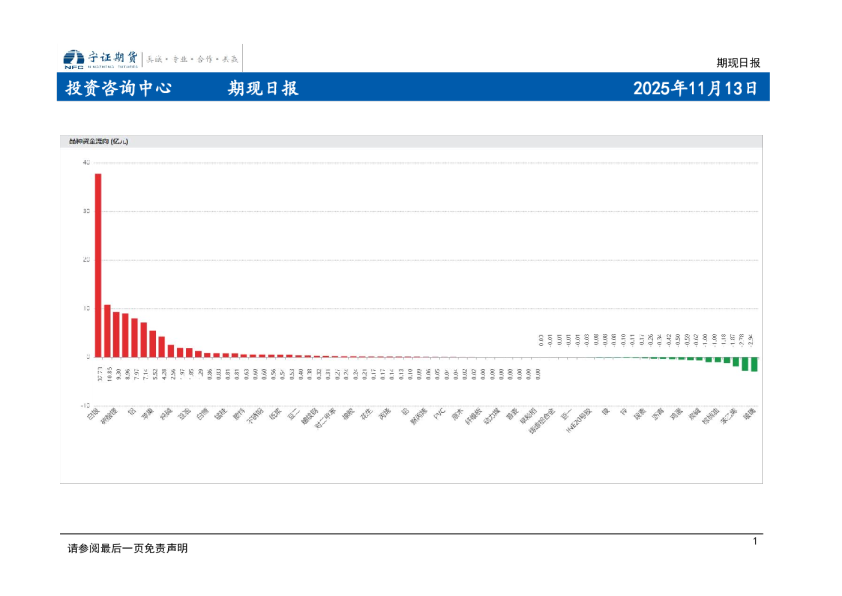
Task: Click the 投资咨询中心 header text
Action: pos(118,88)
